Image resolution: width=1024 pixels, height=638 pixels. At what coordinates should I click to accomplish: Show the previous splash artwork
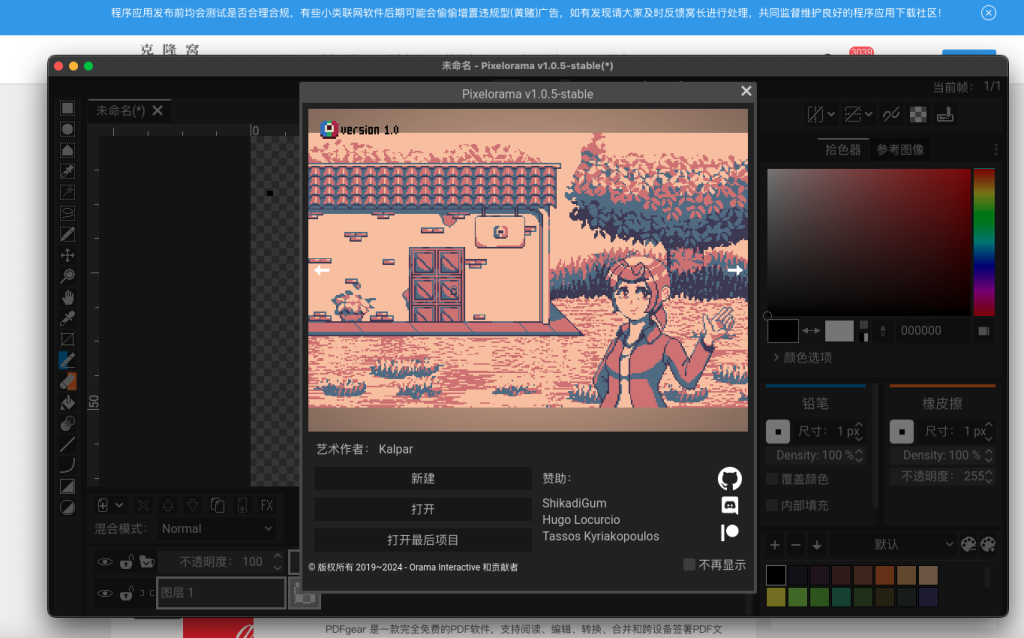pyautogui.click(x=321, y=270)
